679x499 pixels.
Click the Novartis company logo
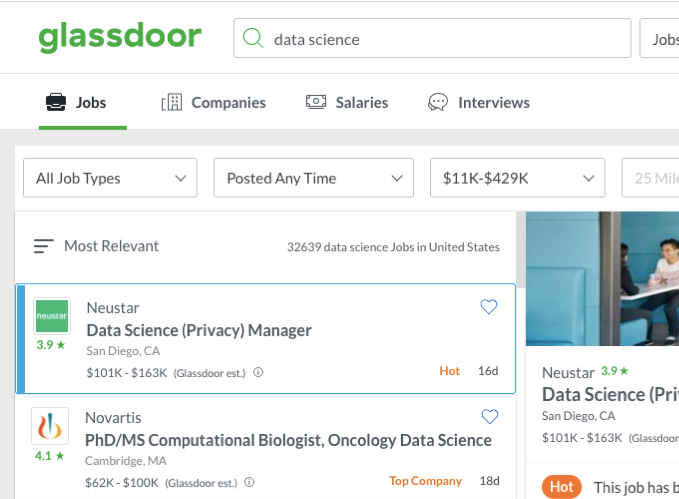(x=50, y=426)
